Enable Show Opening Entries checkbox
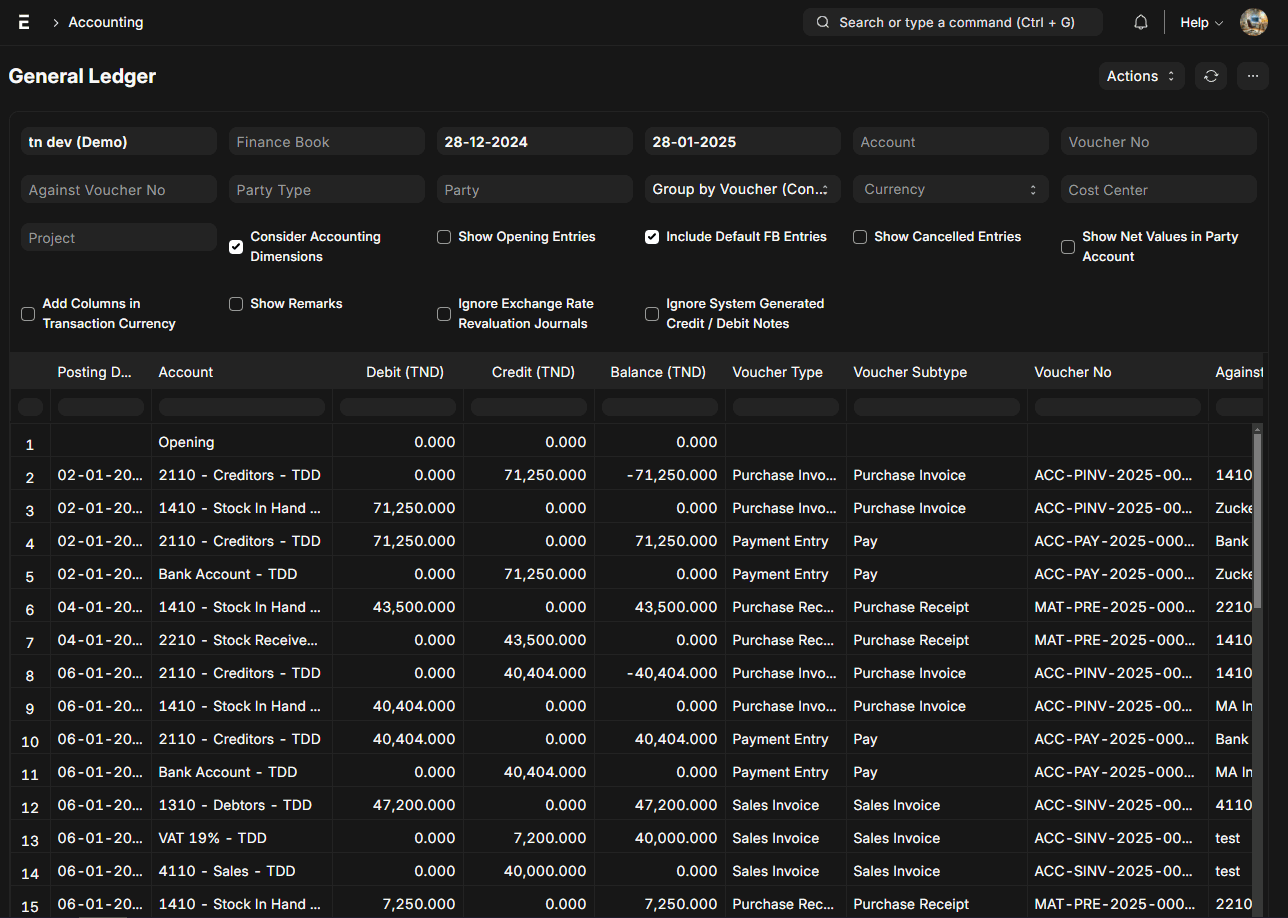Screen dimensions: 1288x918 (444, 237)
